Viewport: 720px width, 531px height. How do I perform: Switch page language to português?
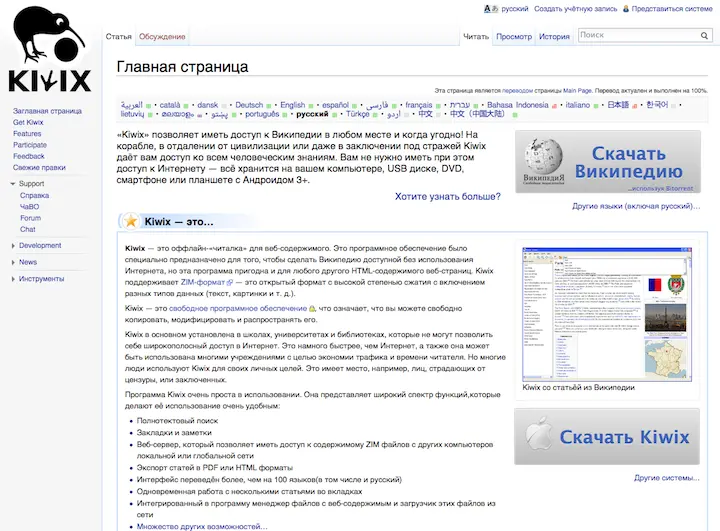[x=262, y=114]
